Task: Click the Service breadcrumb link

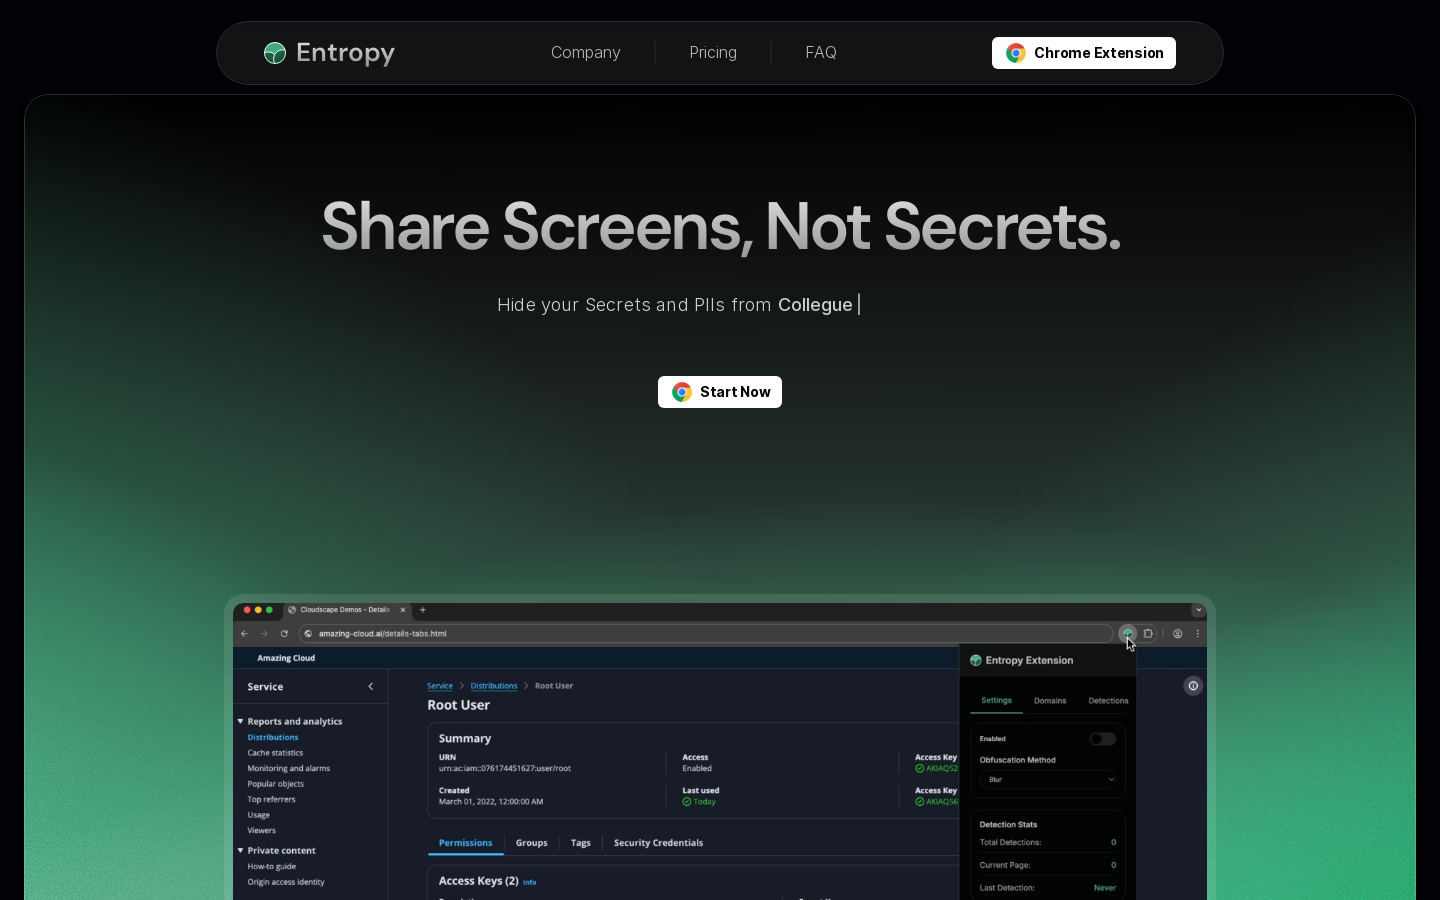Action: click(x=440, y=686)
